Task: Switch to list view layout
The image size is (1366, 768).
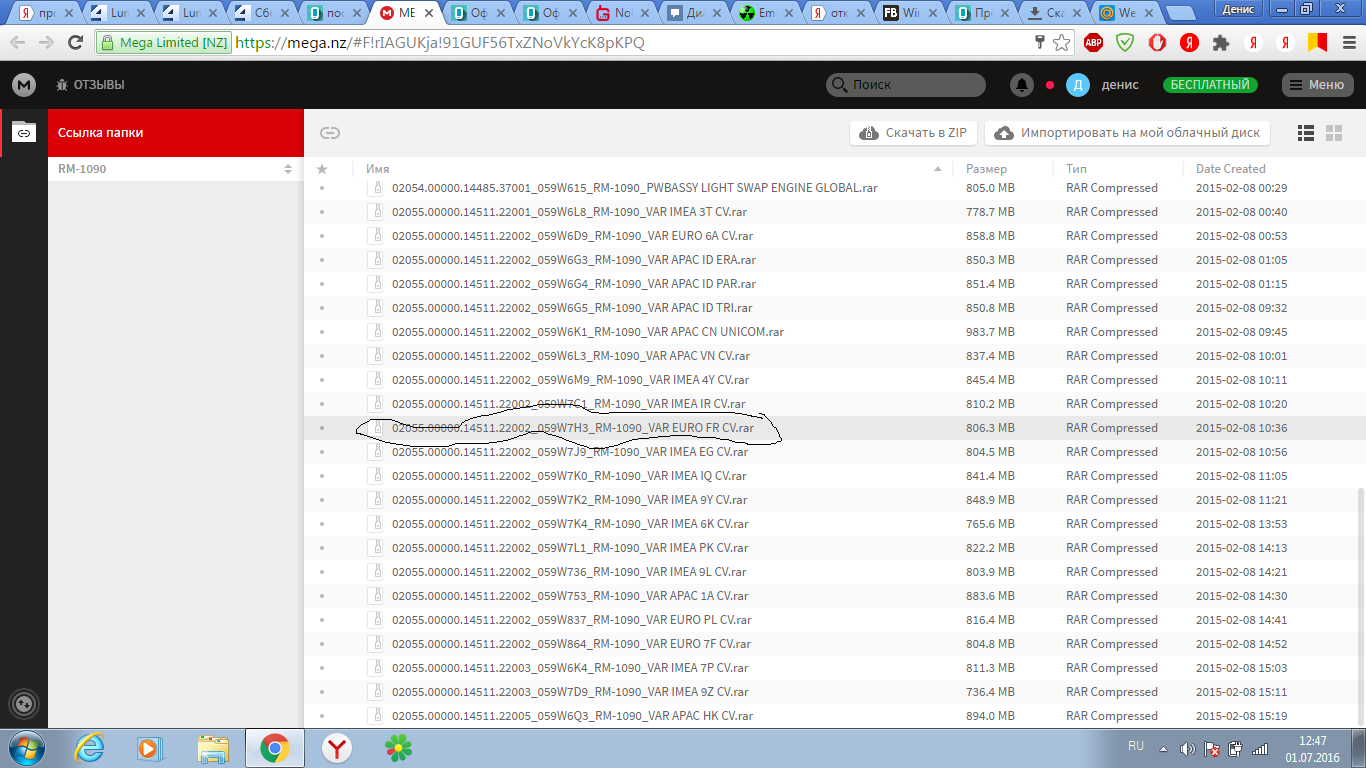Action: [x=1305, y=133]
